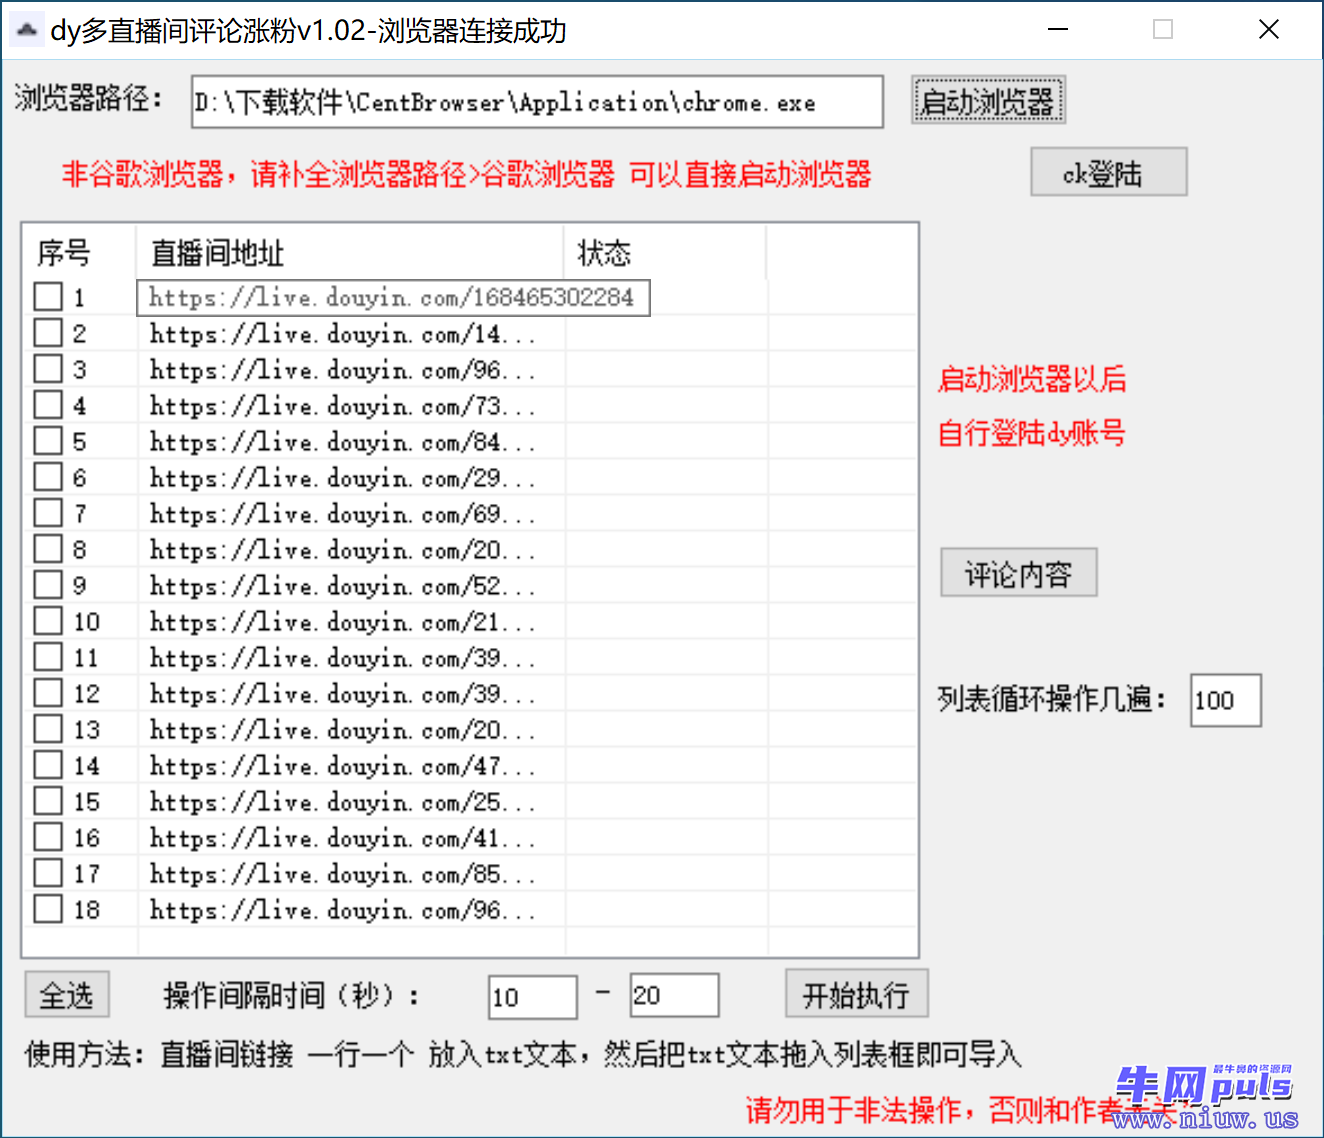The width and height of the screenshot is (1324, 1138).
Task: Select URL live.douyin.com/39... in row 12
Action: (343, 694)
